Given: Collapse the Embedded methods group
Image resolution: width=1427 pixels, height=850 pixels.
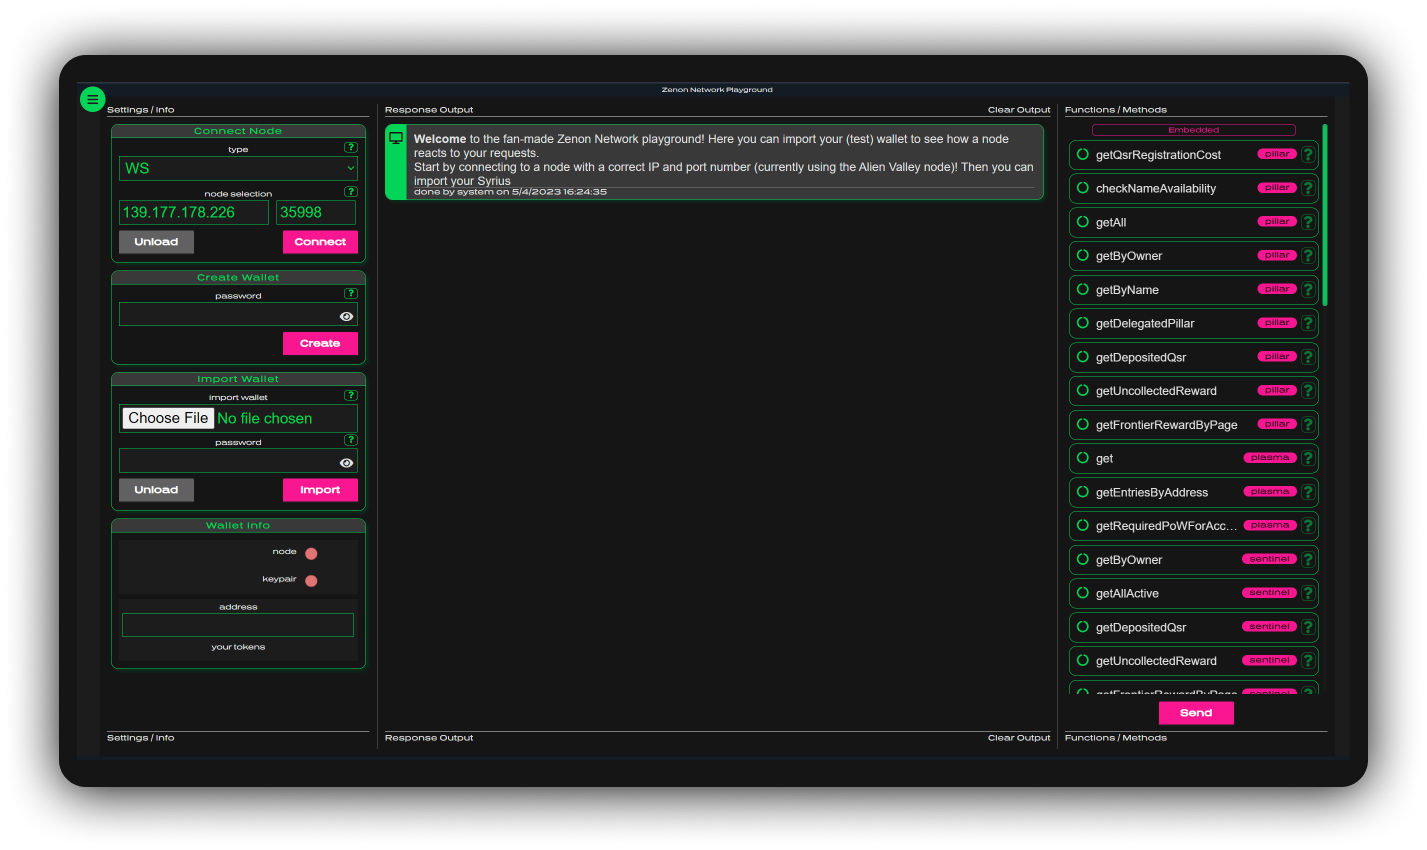Looking at the screenshot, I should 1193,130.
